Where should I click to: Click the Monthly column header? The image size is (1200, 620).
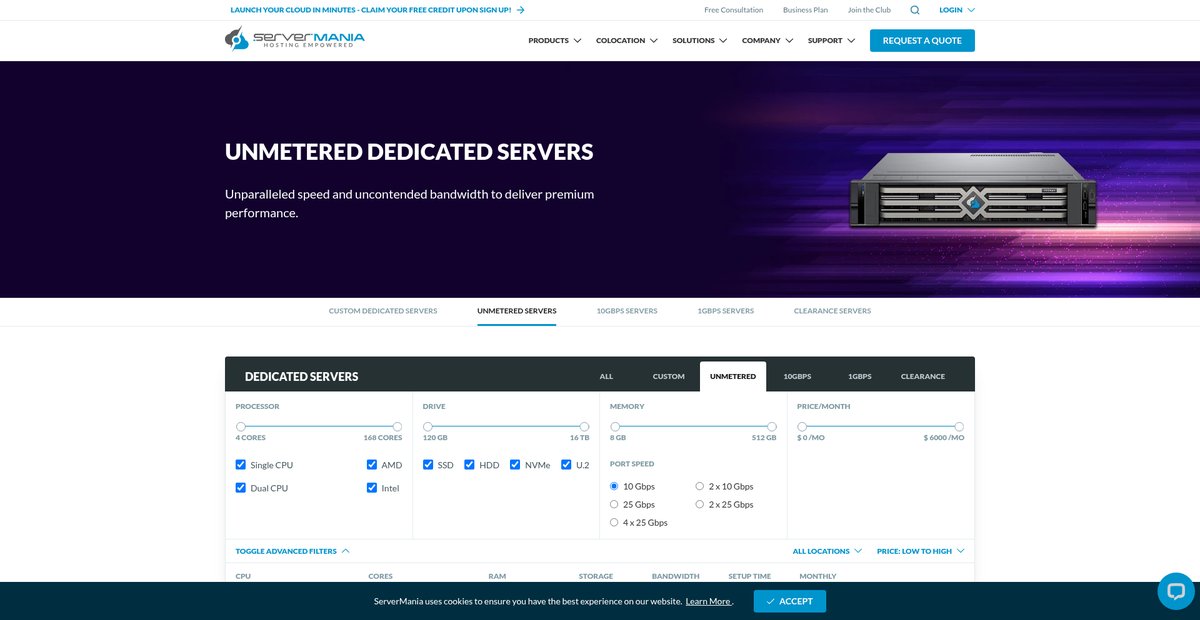coord(818,576)
